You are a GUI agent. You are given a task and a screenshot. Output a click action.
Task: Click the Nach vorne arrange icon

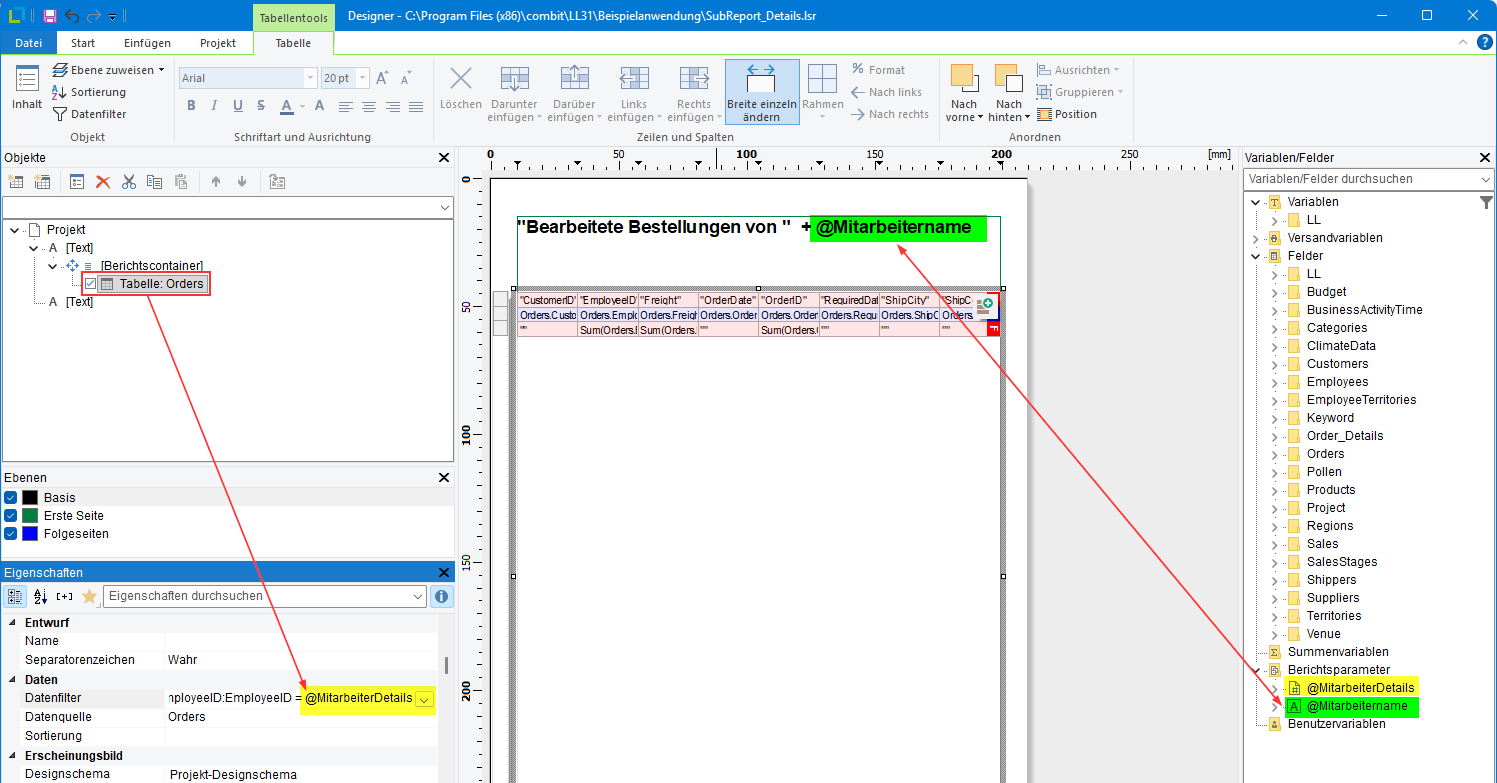[964, 80]
